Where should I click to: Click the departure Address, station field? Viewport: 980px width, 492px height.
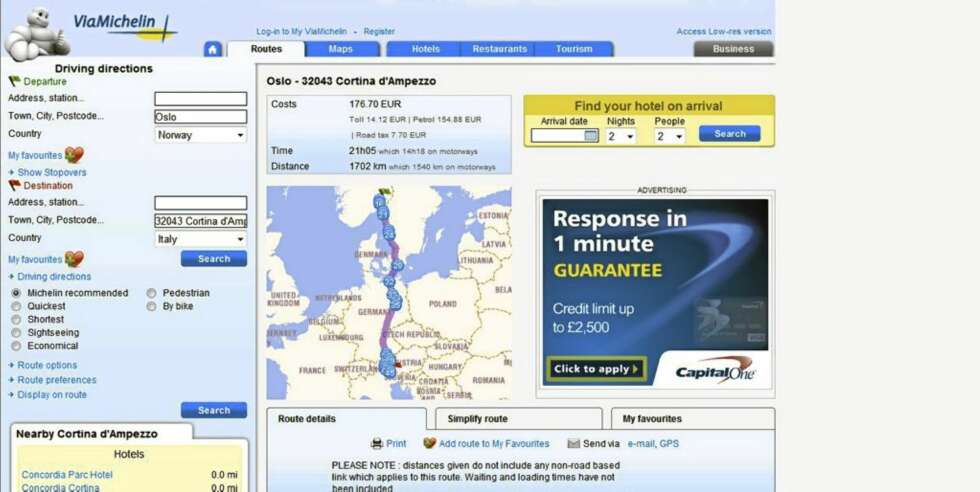201,99
